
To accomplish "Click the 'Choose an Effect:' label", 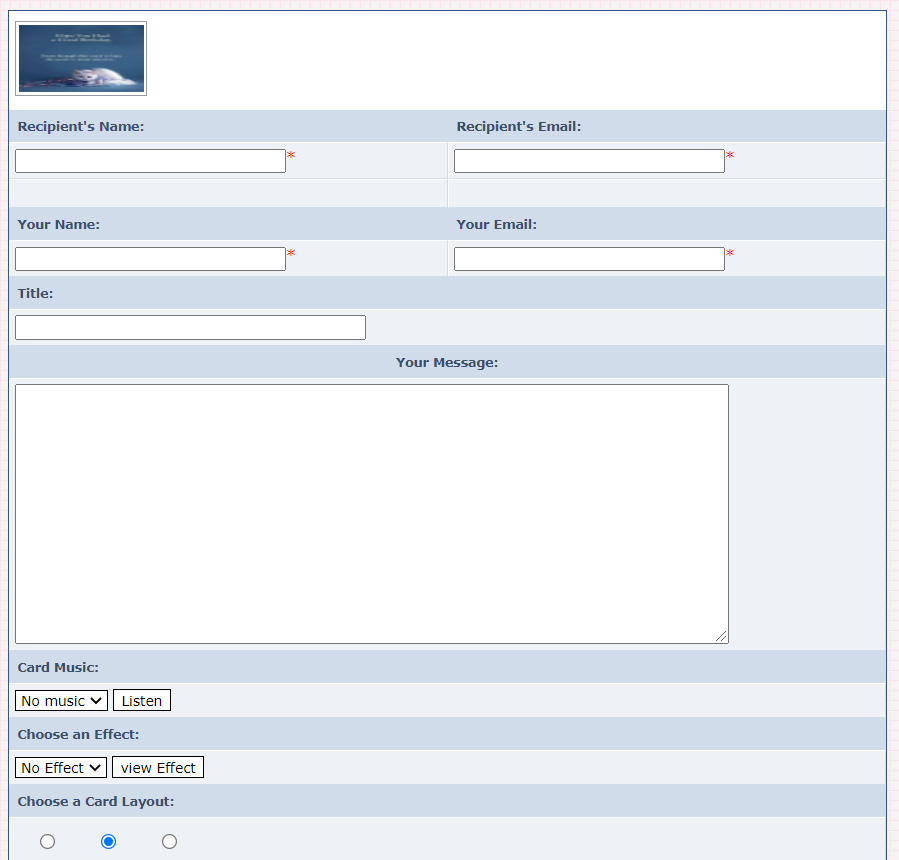I will pos(79,734).
